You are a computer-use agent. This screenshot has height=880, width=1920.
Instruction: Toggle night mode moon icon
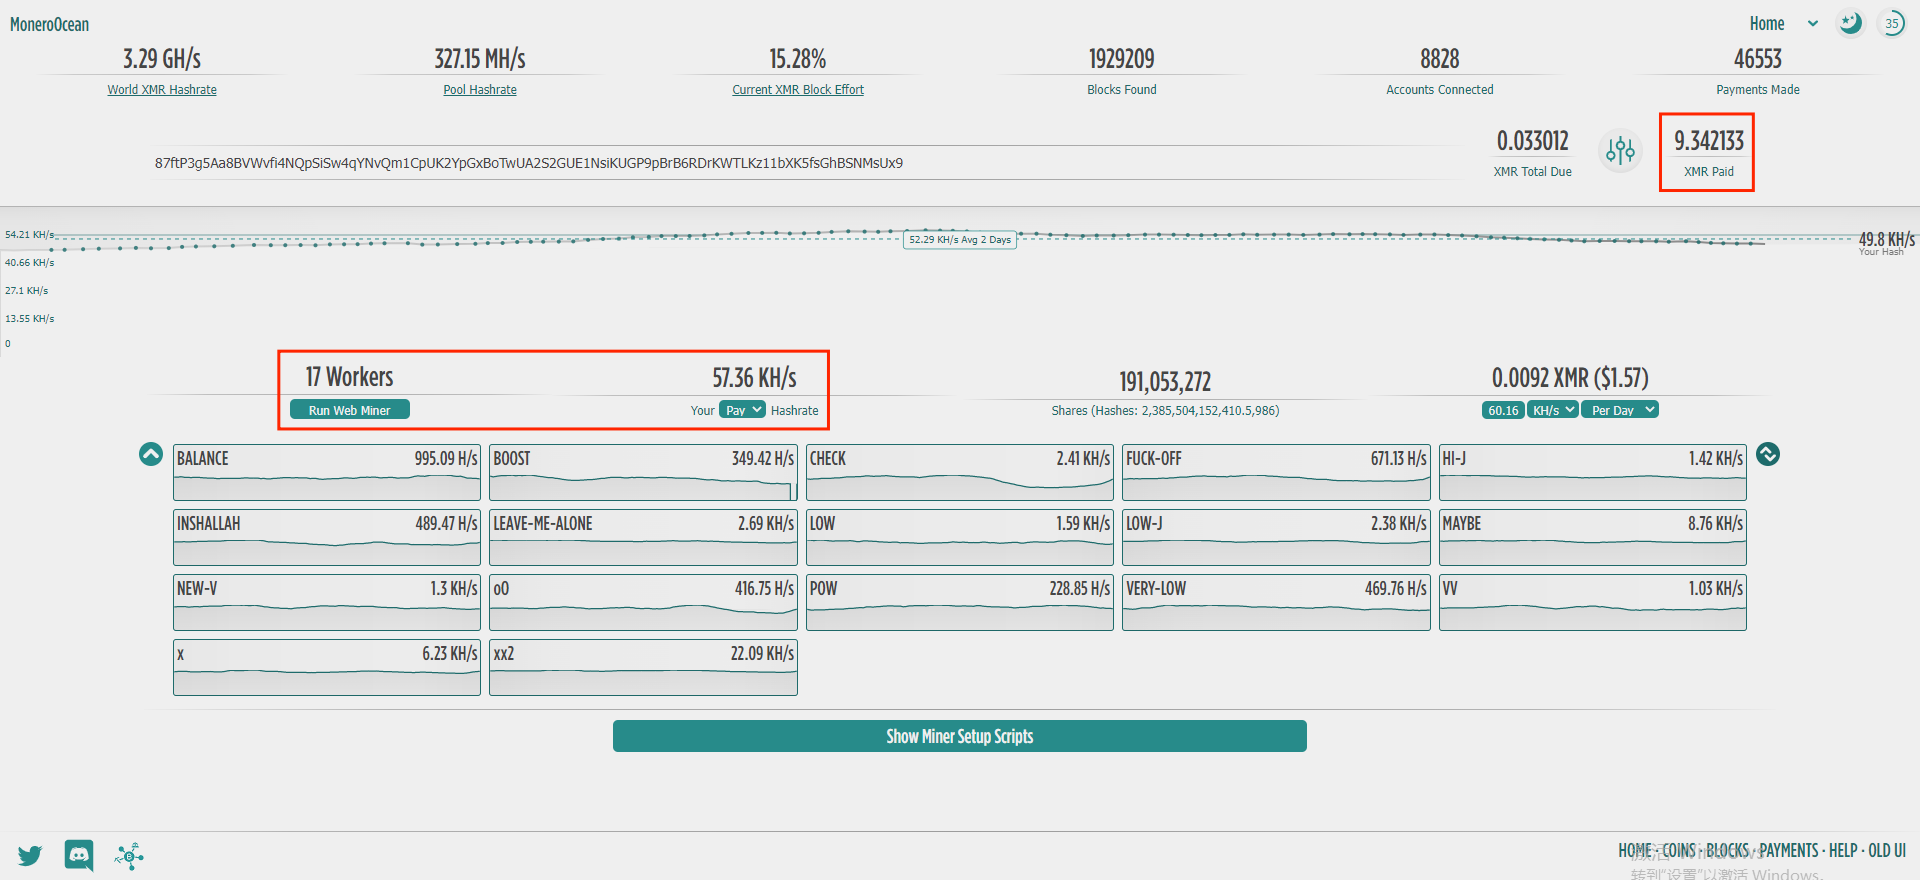pos(1850,23)
